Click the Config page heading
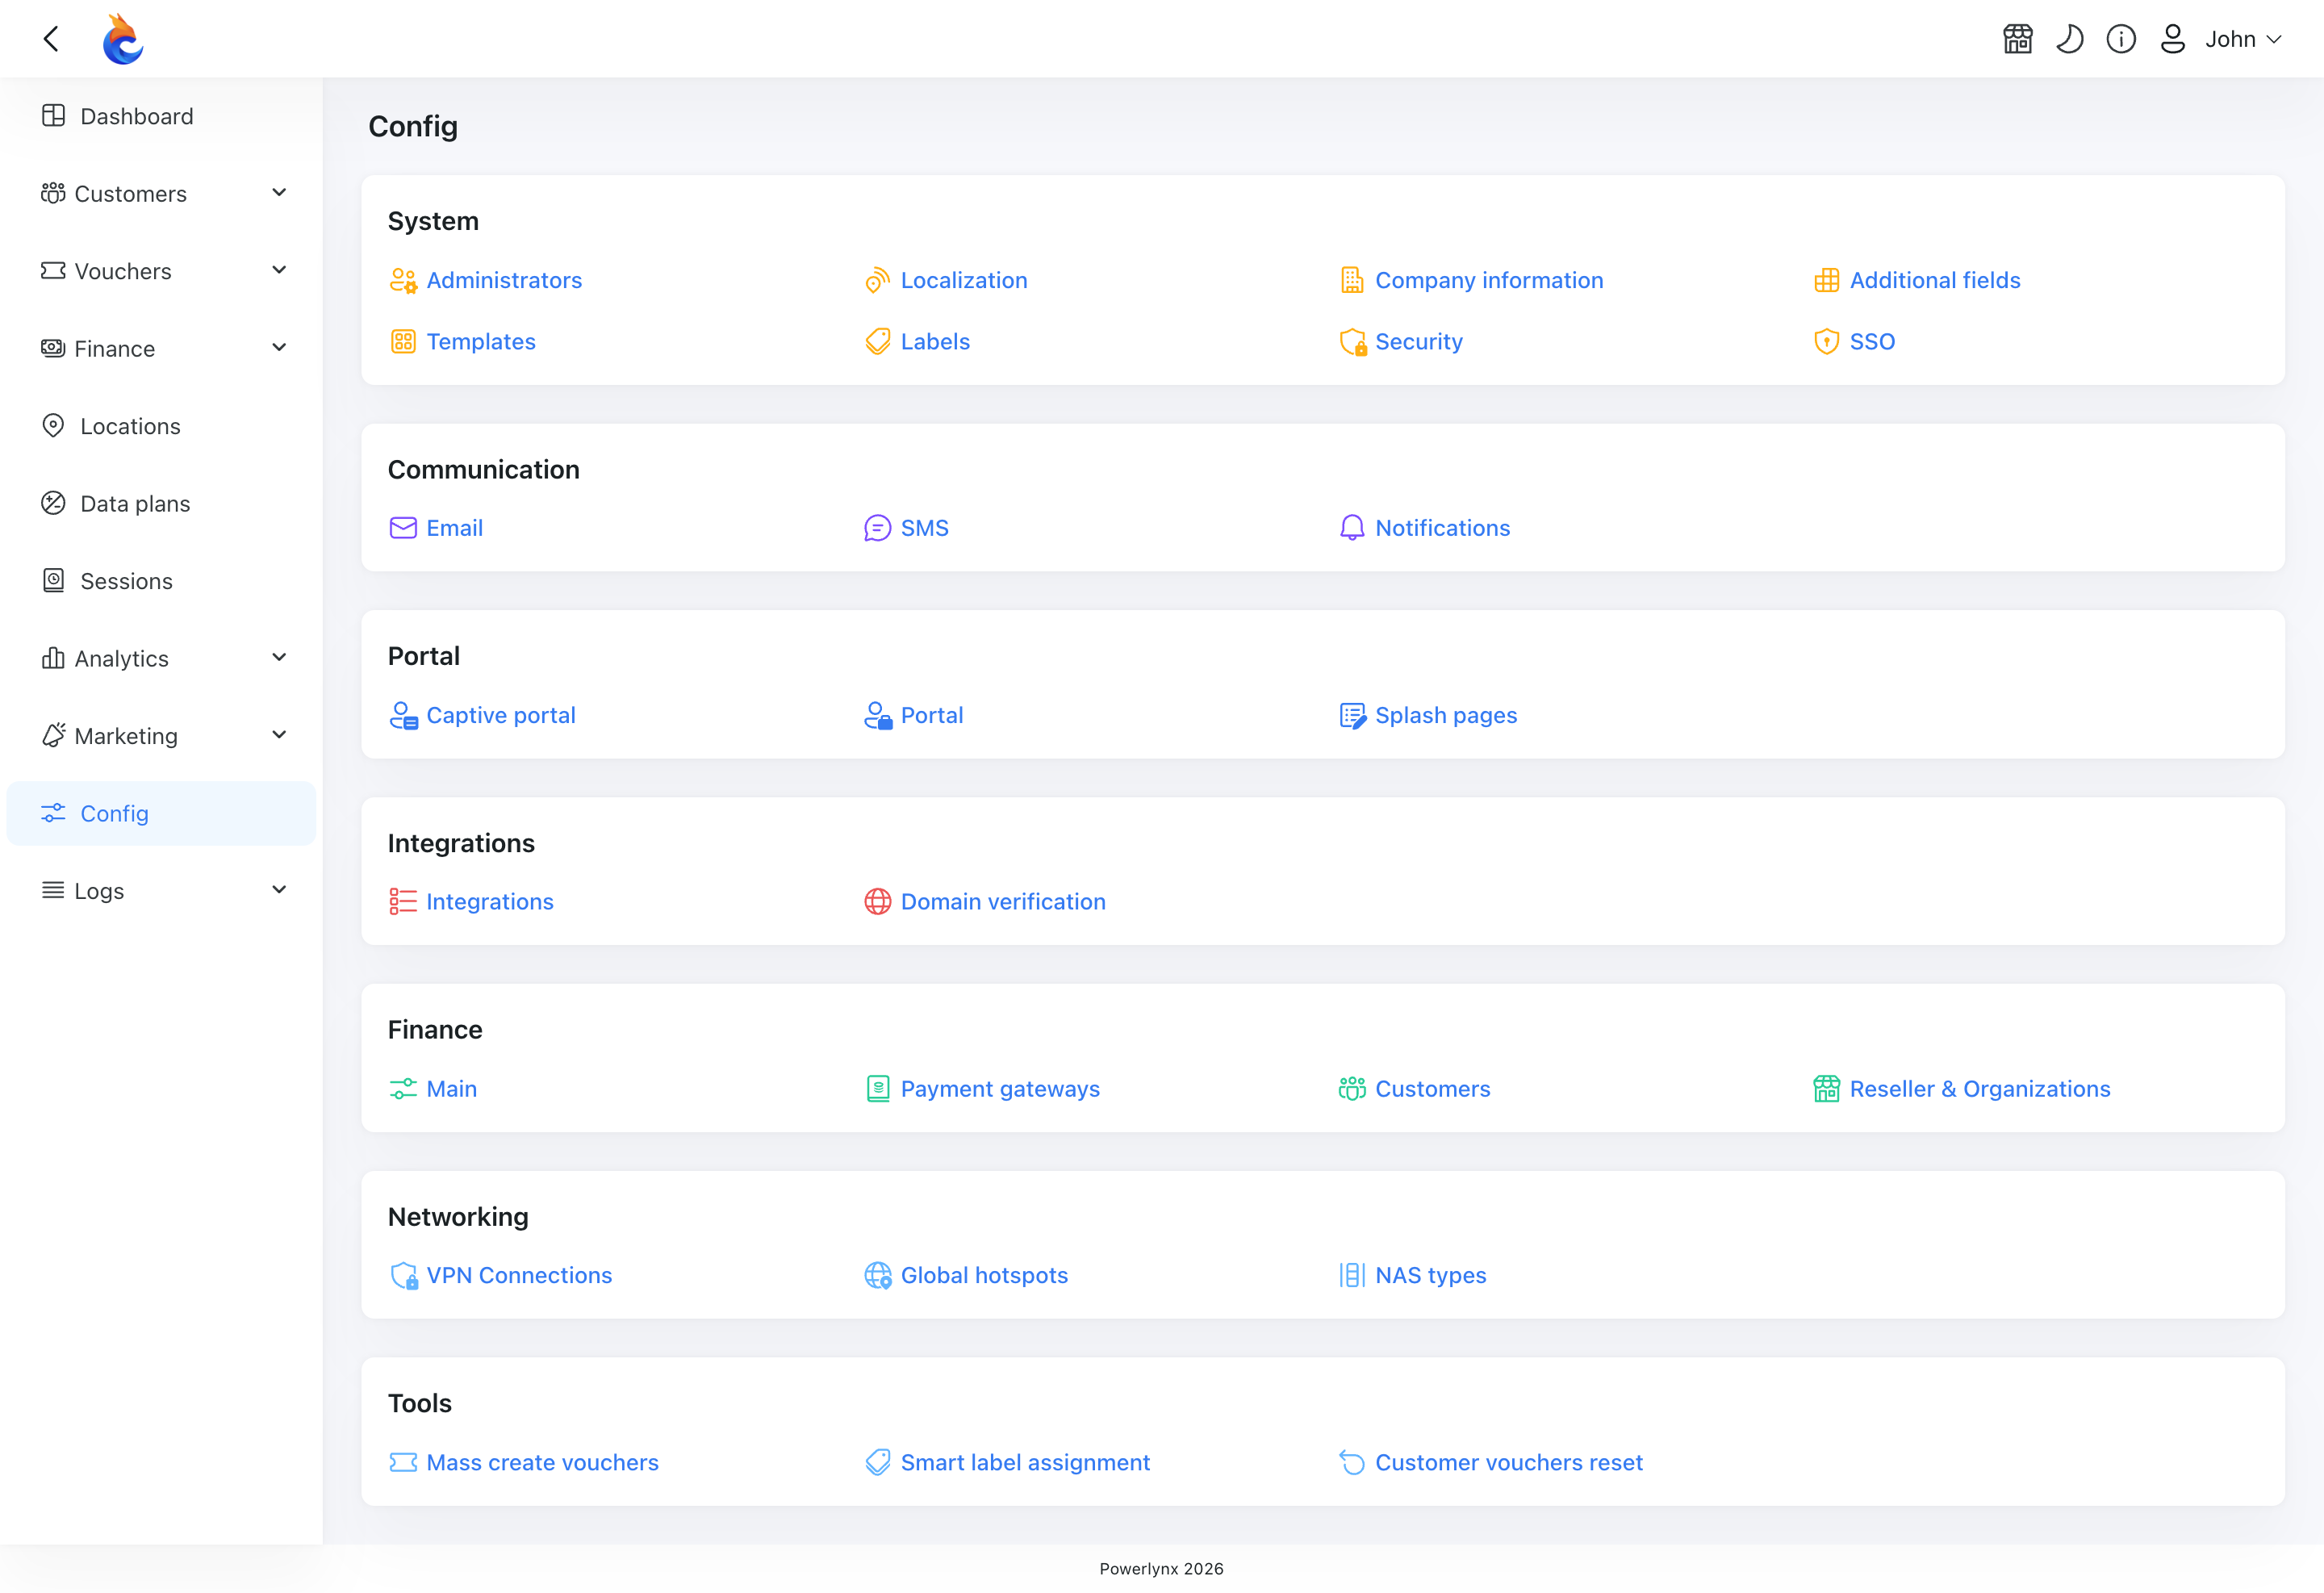The height and width of the screenshot is (1593, 2324). tap(413, 126)
